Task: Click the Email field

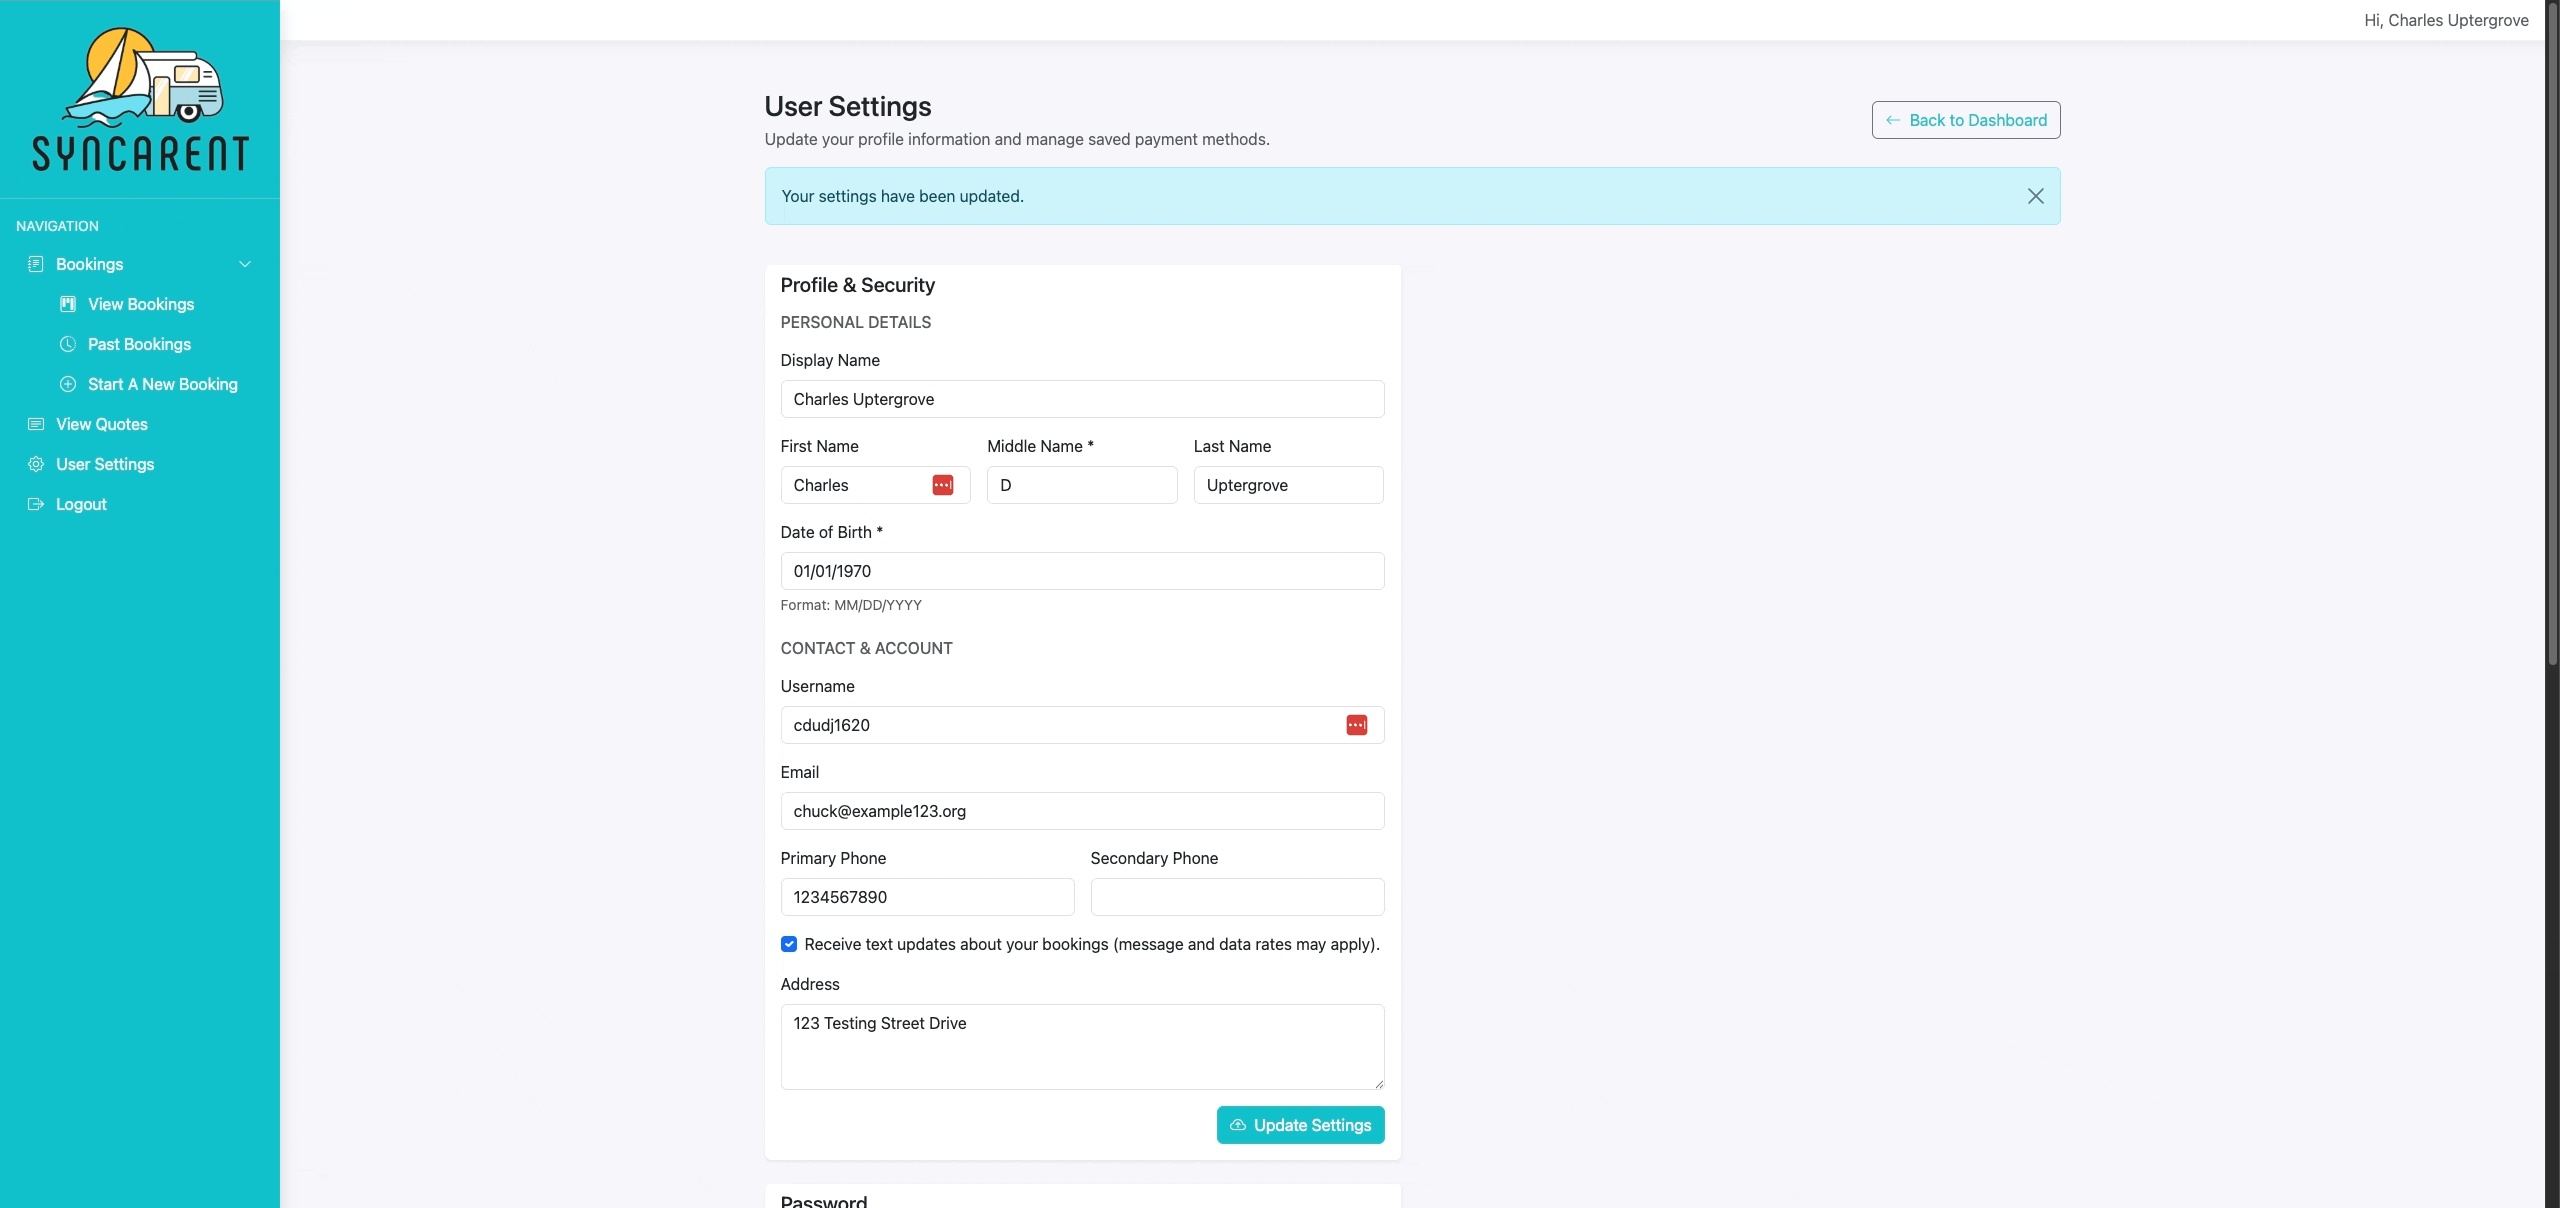Action: [x=1082, y=811]
